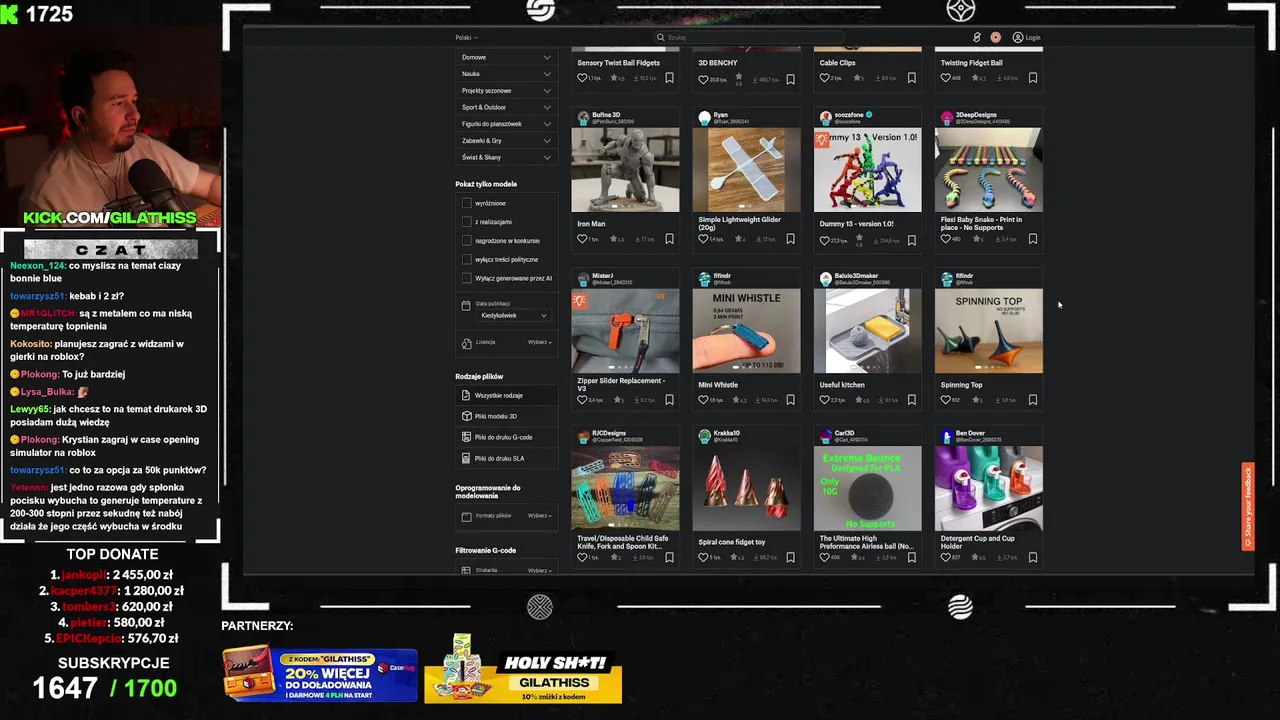This screenshot has height=720, width=1280.
Task: Open the Dummy 13 colorful figures thumbnail
Action: (x=867, y=169)
